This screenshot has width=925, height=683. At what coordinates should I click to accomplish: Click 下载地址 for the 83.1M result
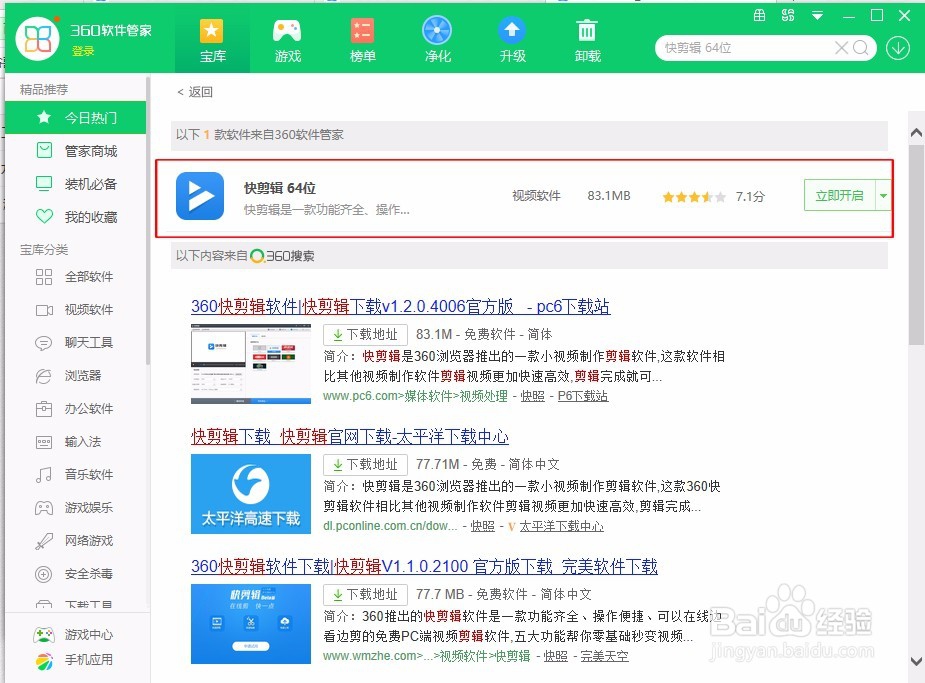(365, 334)
